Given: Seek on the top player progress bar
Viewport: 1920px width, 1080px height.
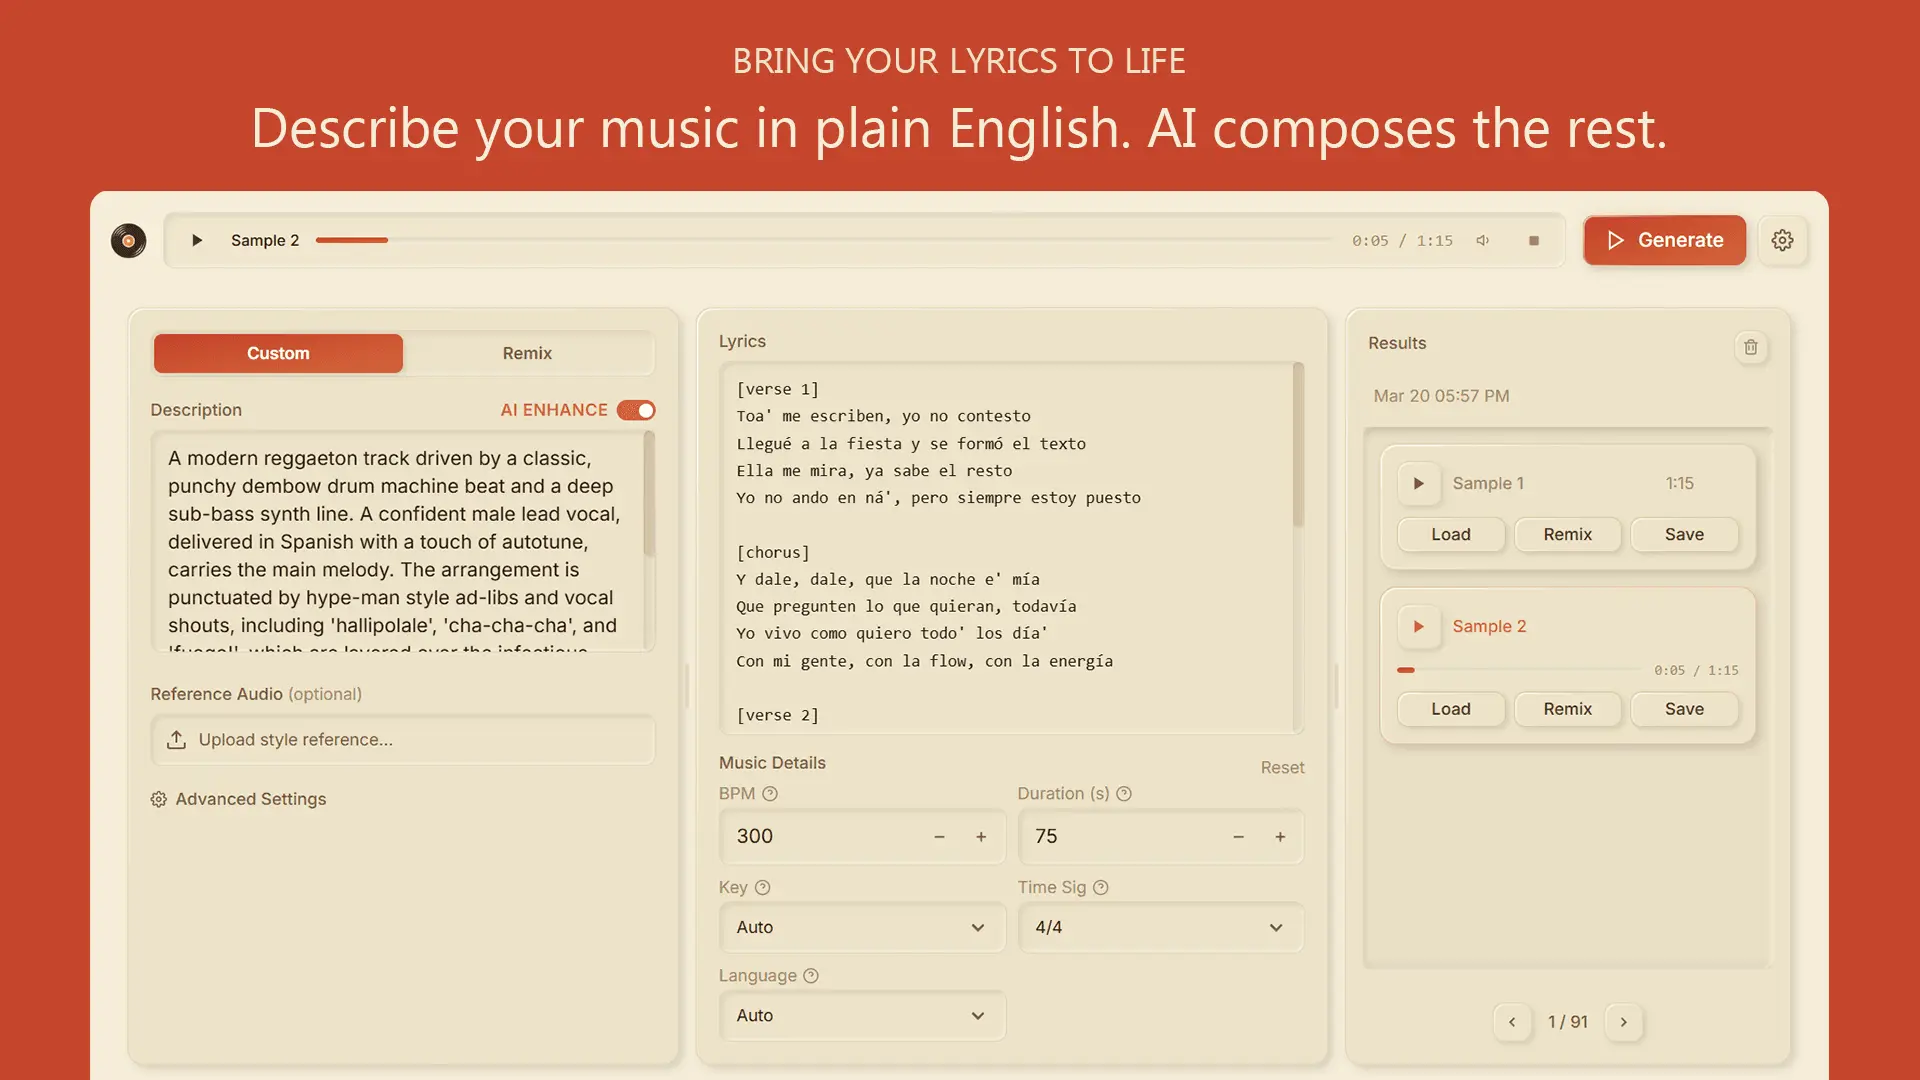Looking at the screenshot, I should click(x=824, y=240).
